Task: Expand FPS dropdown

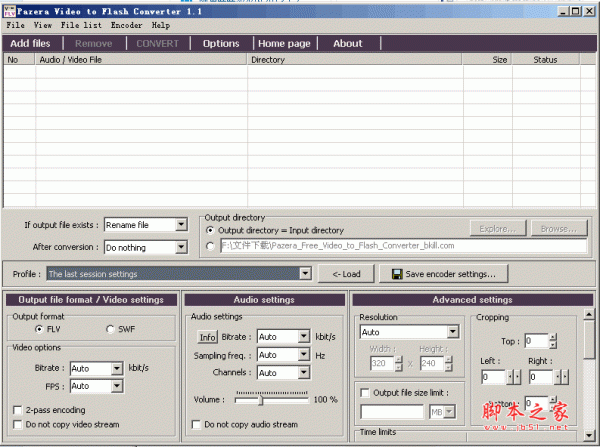Action: (x=117, y=386)
